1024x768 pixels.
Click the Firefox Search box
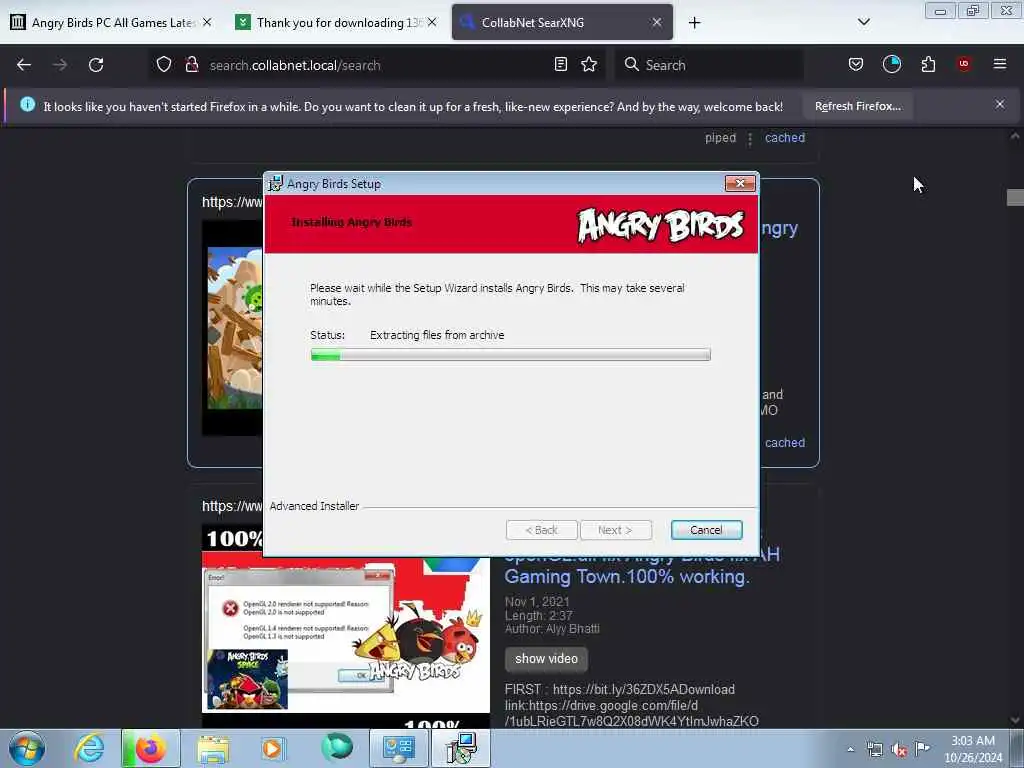[709, 65]
